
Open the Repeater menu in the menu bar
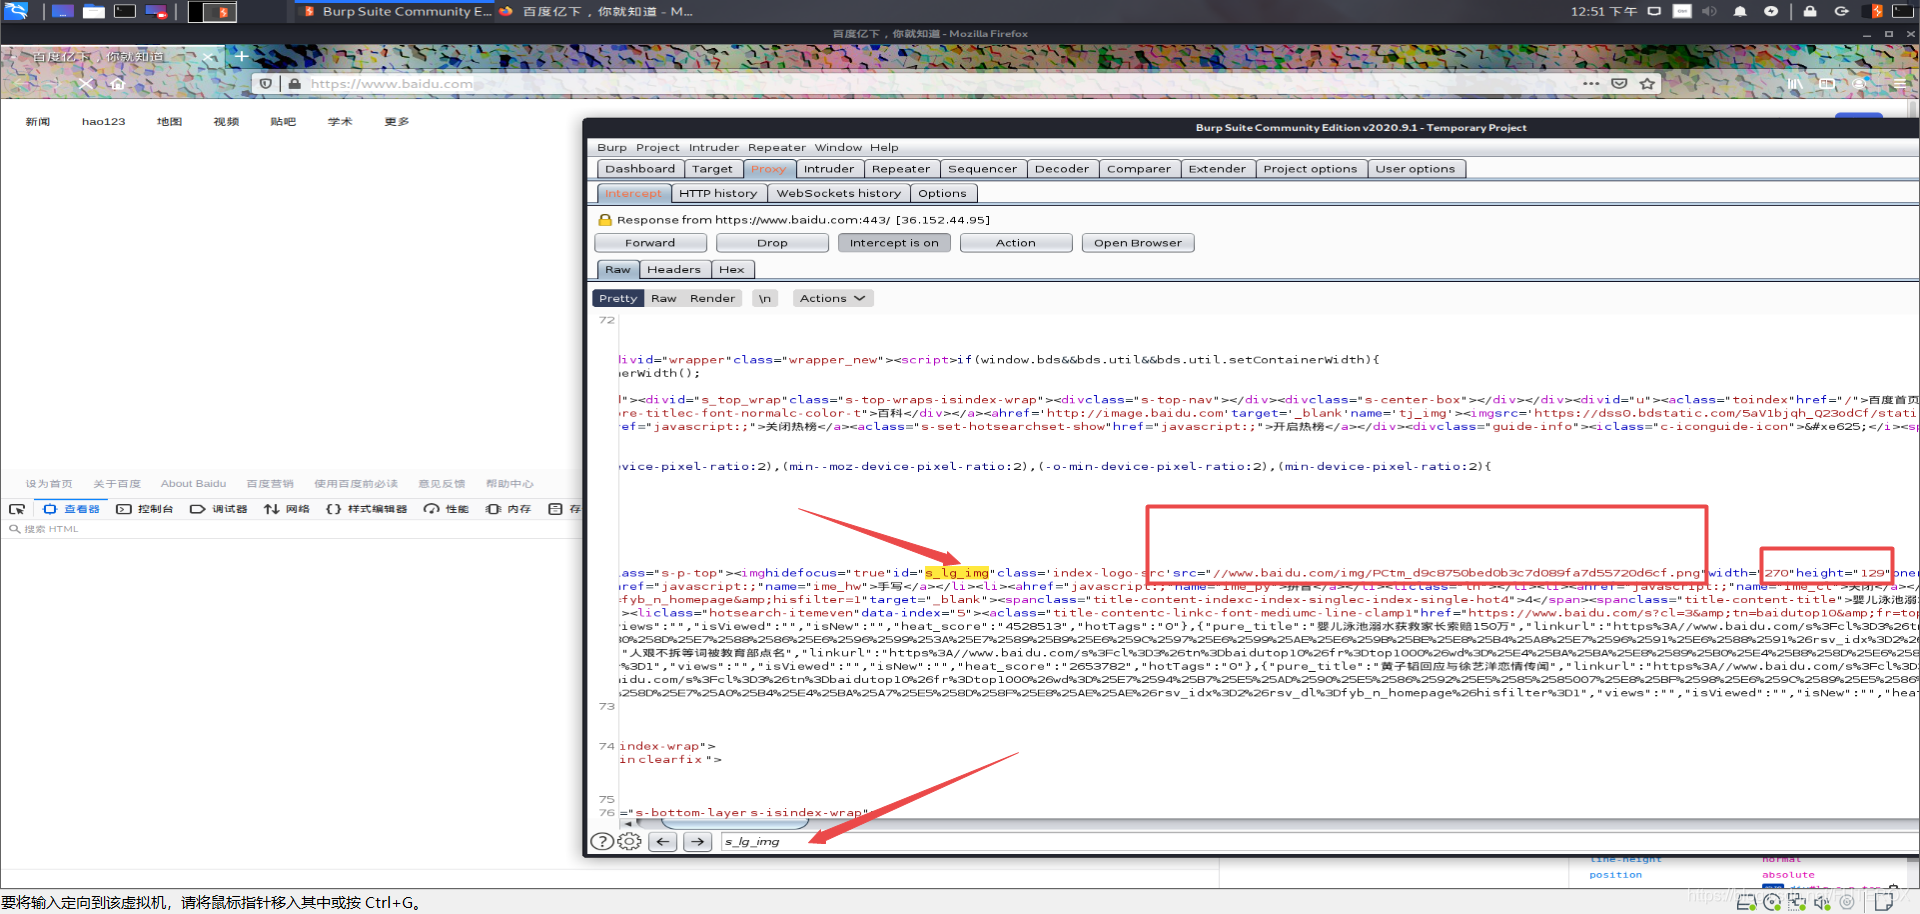777,147
